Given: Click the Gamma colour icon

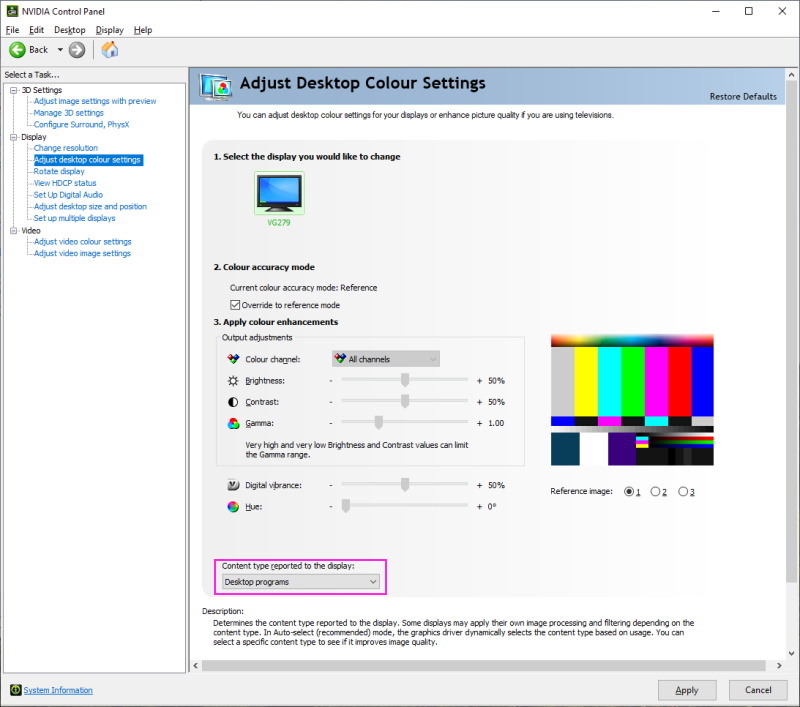Looking at the screenshot, I should (x=233, y=423).
